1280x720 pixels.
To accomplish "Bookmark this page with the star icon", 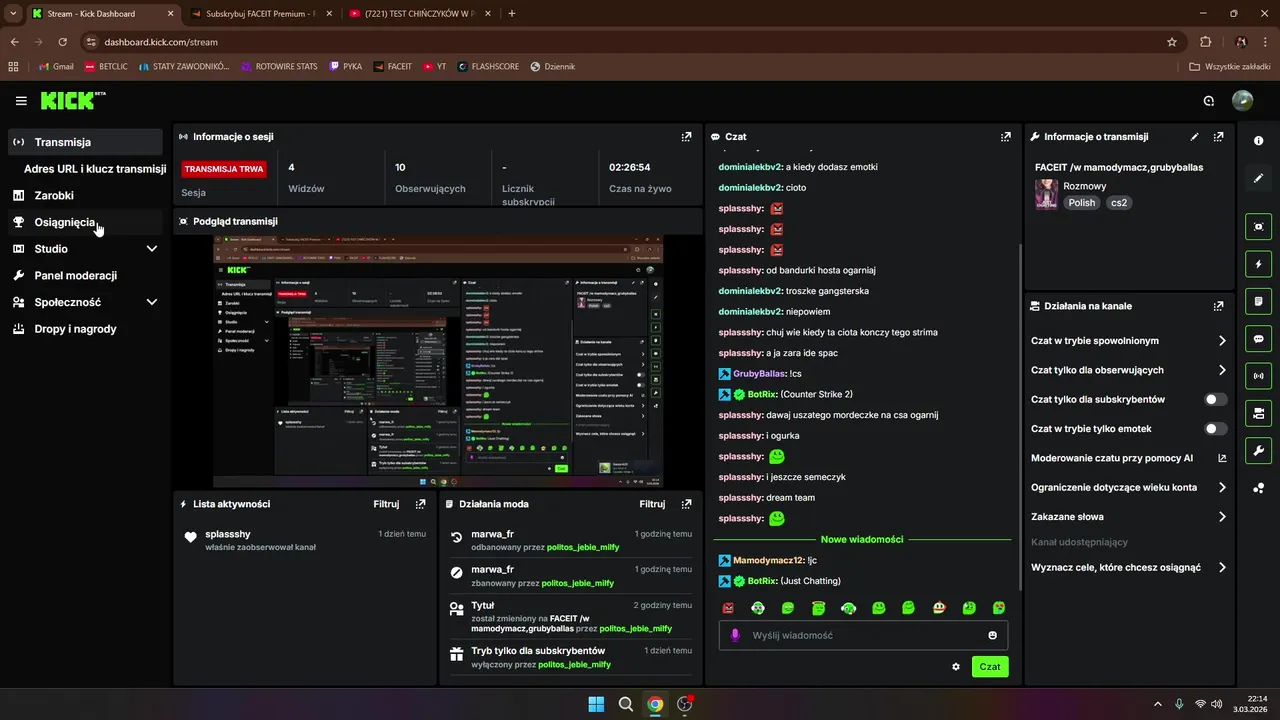I will pyautogui.click(x=1172, y=42).
